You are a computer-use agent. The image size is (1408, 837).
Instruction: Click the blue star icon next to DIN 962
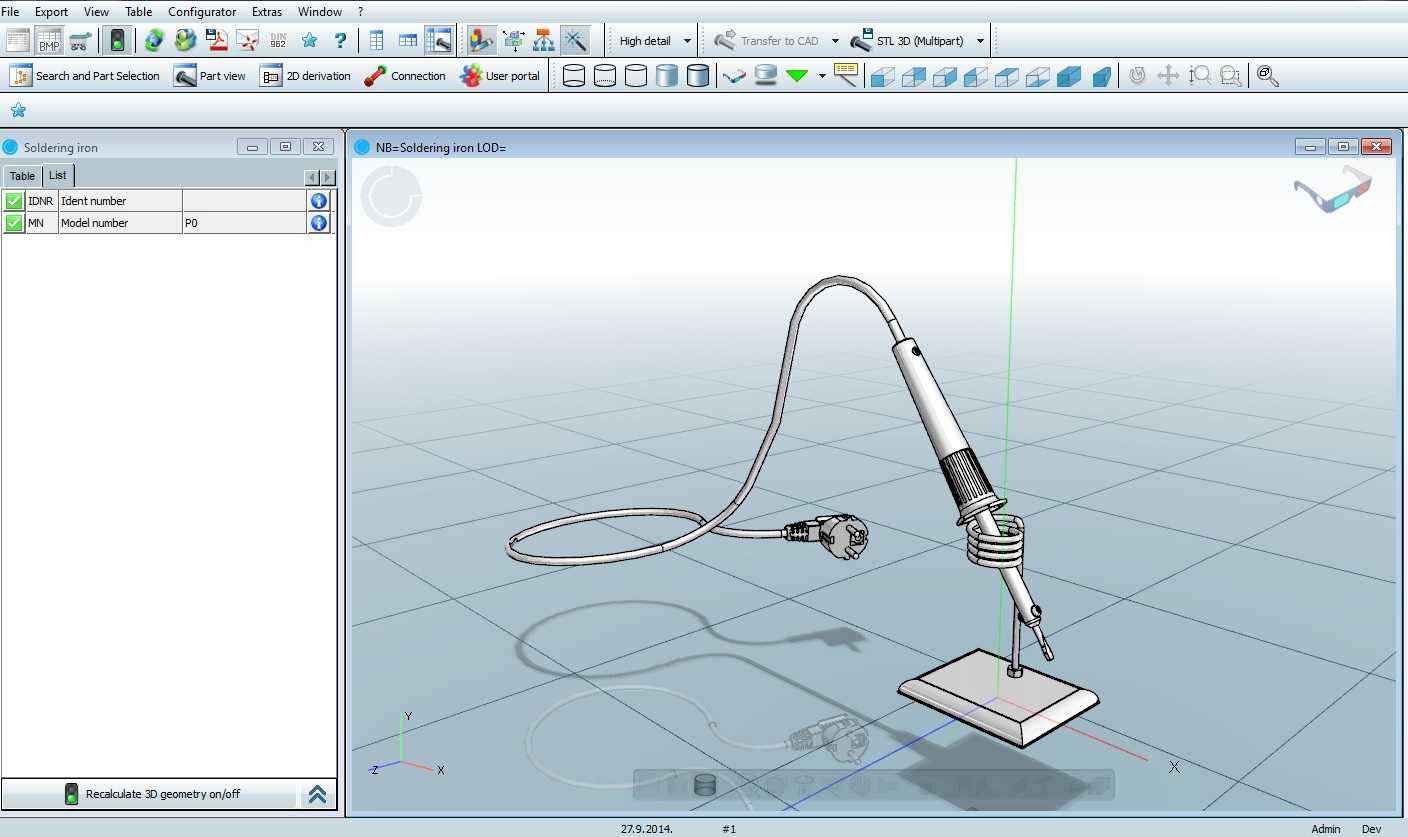[x=309, y=41]
